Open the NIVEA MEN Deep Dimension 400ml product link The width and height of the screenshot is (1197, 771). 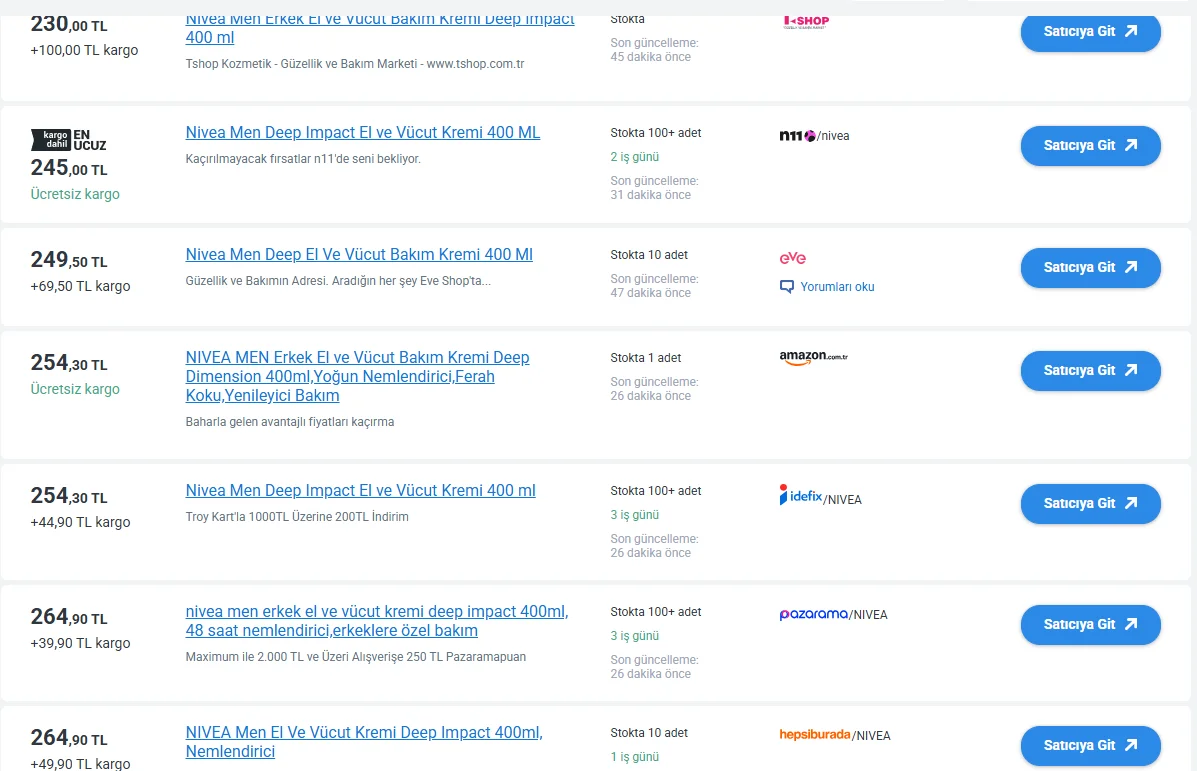357,376
